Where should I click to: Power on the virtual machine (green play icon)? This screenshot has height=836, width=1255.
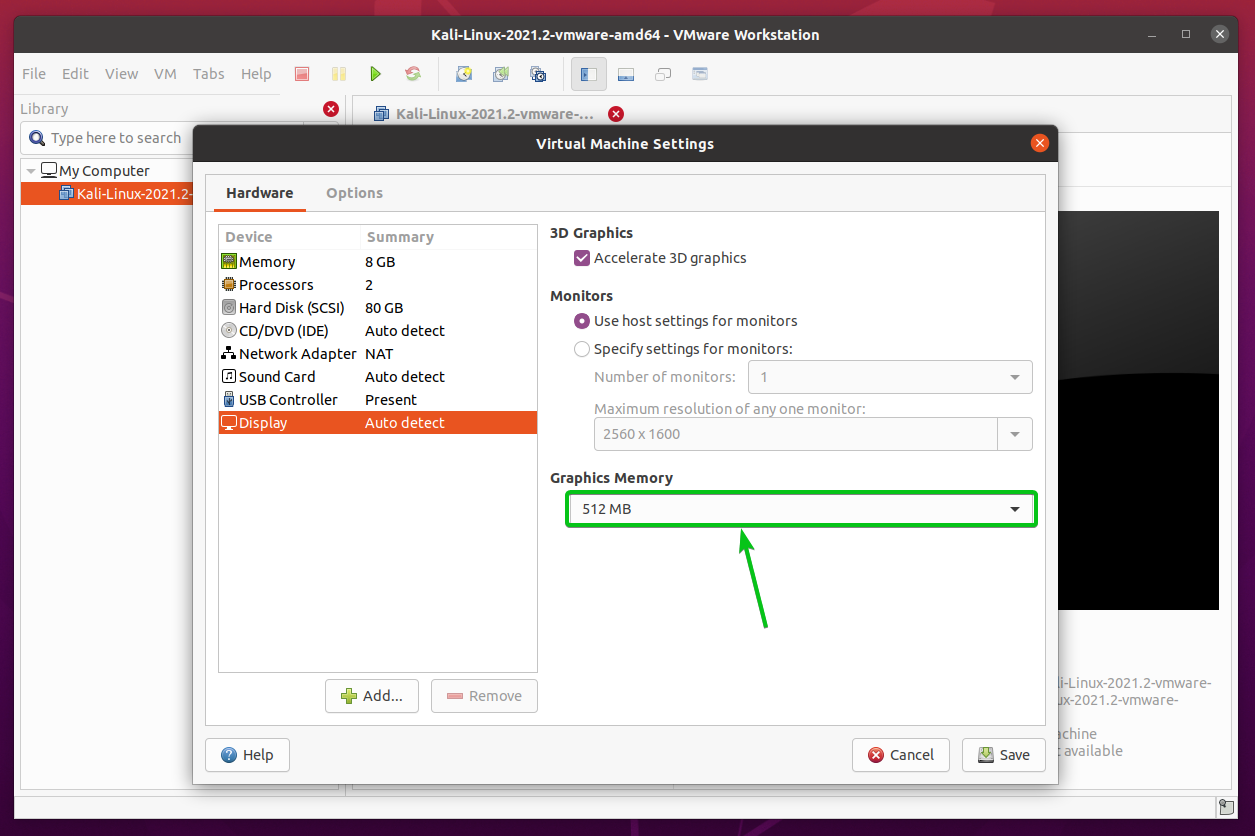[x=375, y=73]
